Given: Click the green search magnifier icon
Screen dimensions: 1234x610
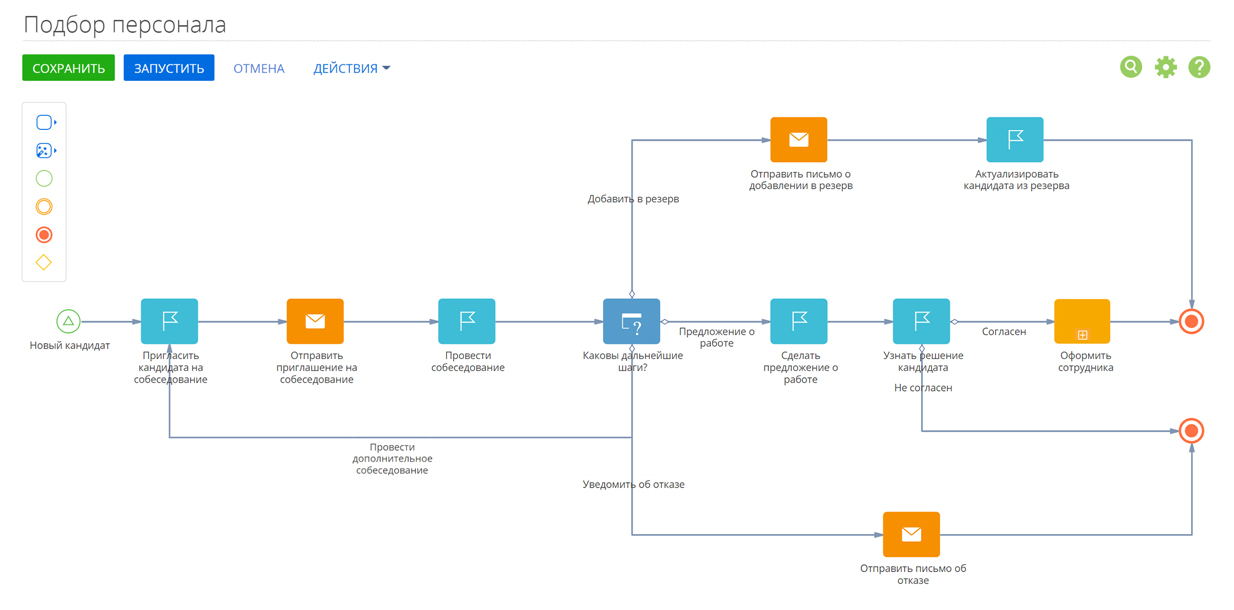Looking at the screenshot, I should (1131, 67).
